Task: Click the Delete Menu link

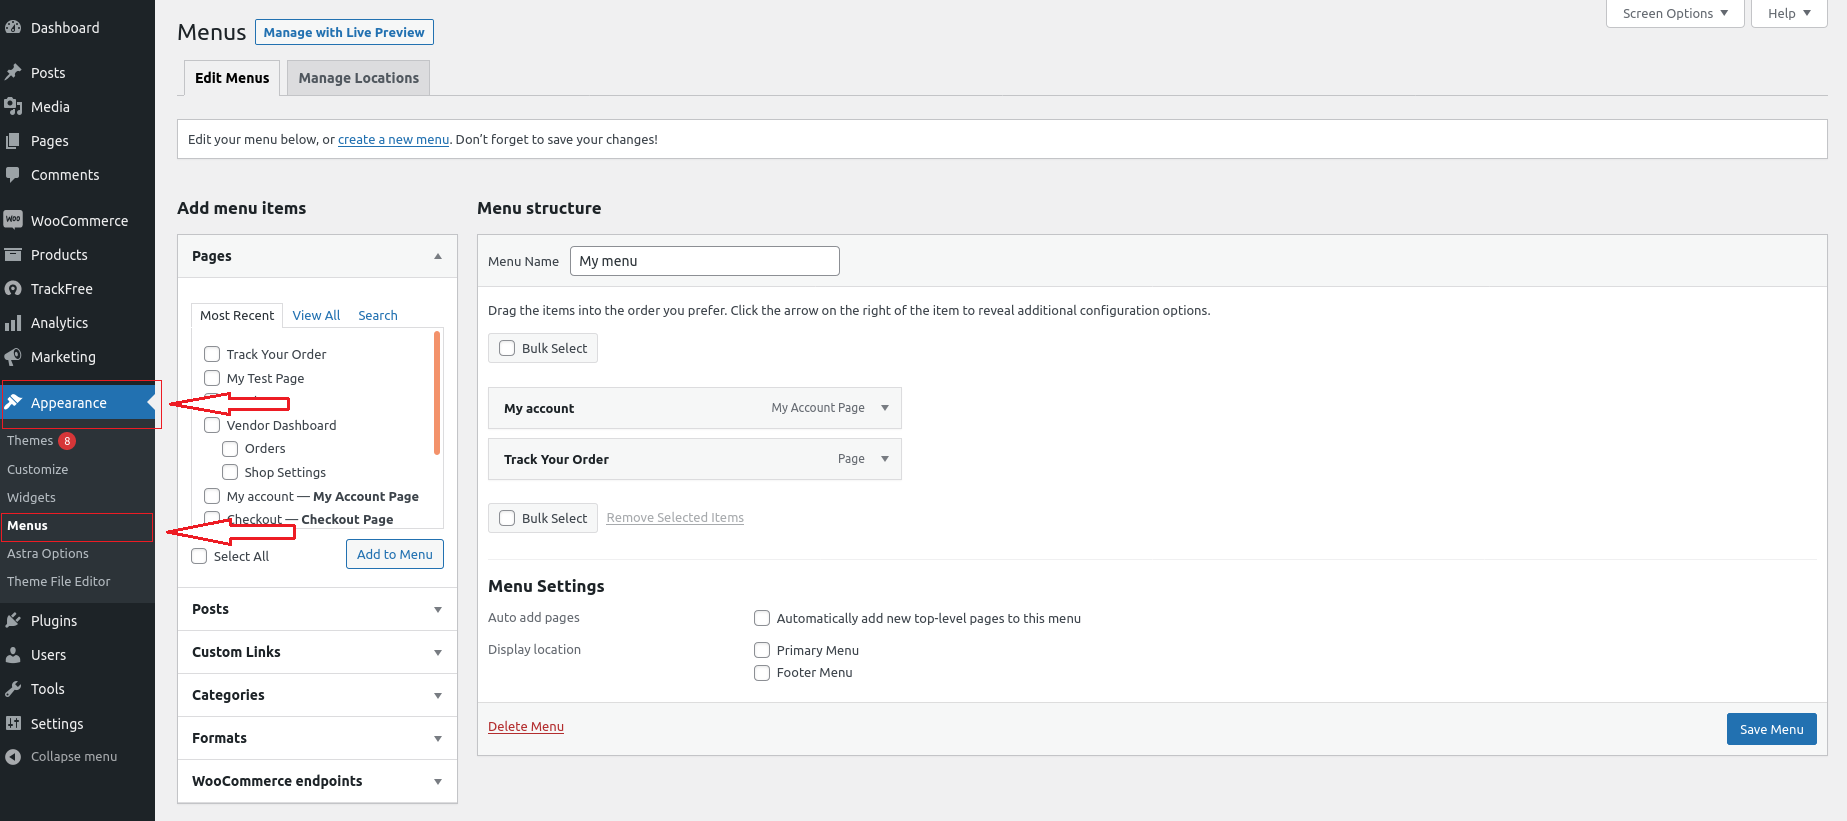Action: [526, 726]
